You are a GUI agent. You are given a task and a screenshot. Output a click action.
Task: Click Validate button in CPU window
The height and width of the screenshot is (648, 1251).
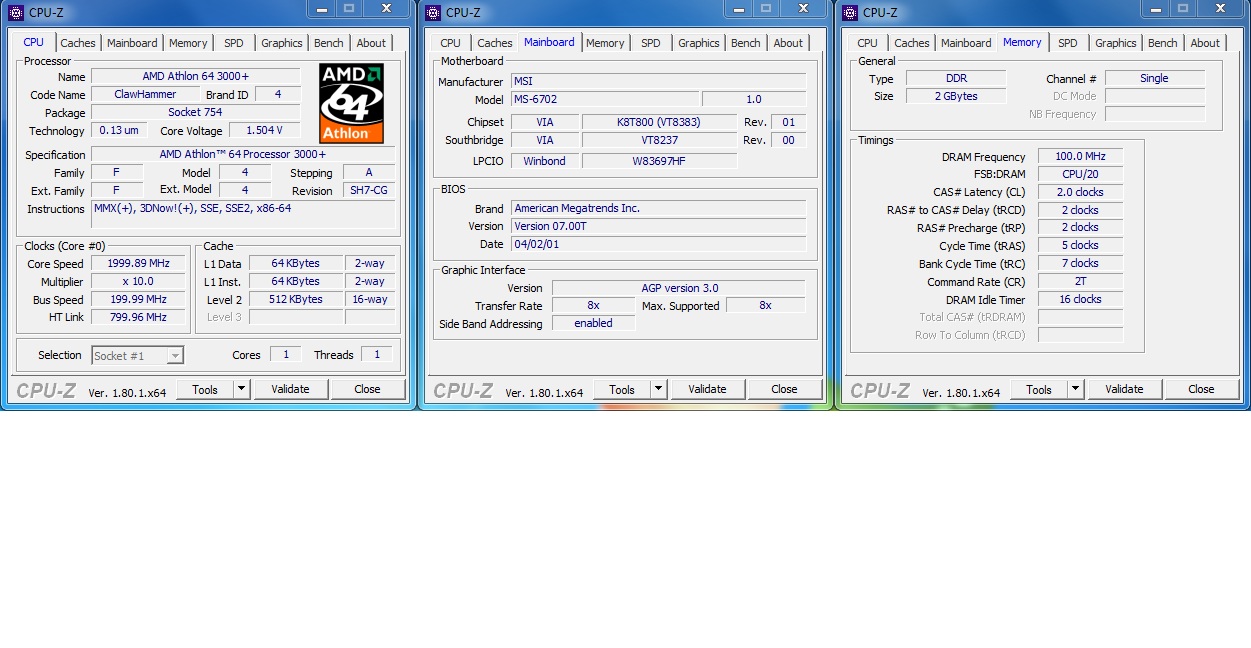290,389
